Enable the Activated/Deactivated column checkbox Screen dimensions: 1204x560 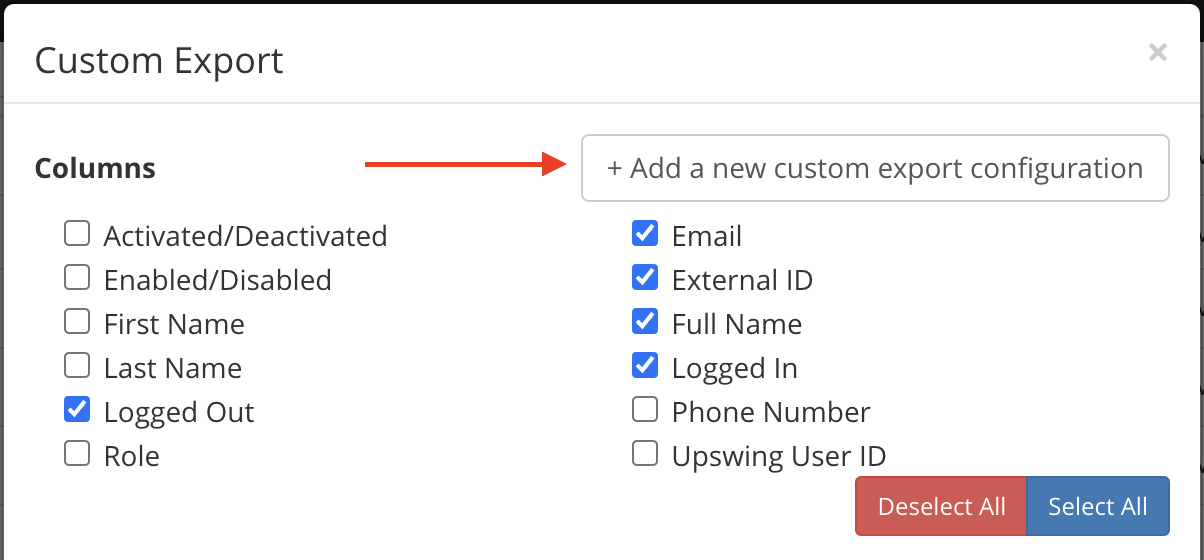click(x=77, y=234)
